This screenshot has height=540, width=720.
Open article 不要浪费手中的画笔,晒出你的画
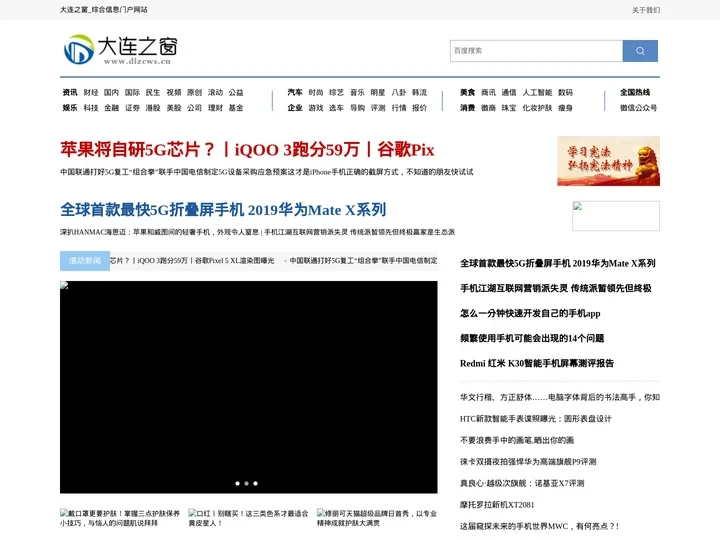point(517,440)
